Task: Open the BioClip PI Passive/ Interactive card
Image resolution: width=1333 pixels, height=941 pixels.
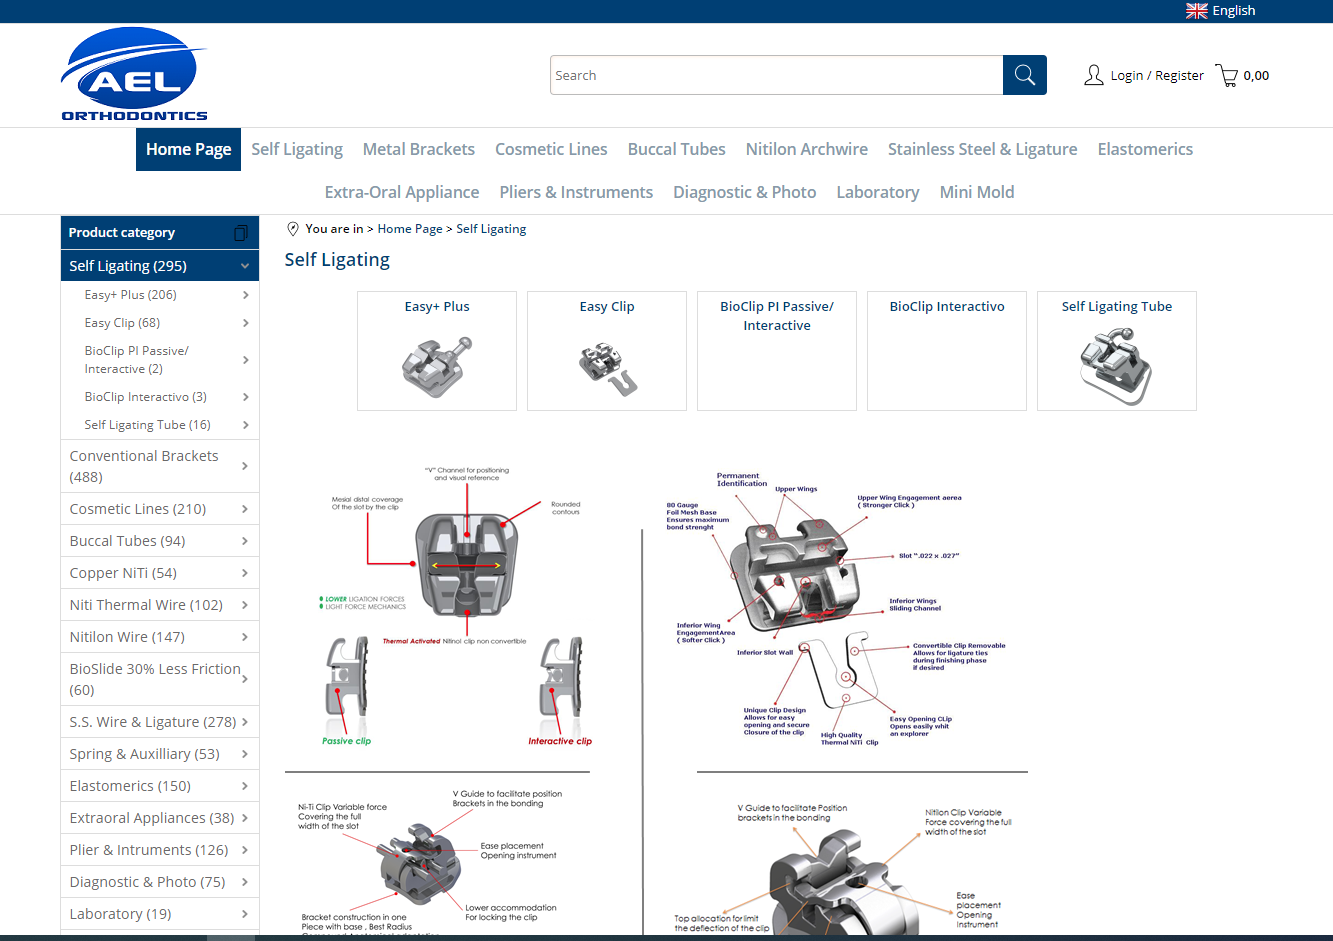Action: [777, 351]
